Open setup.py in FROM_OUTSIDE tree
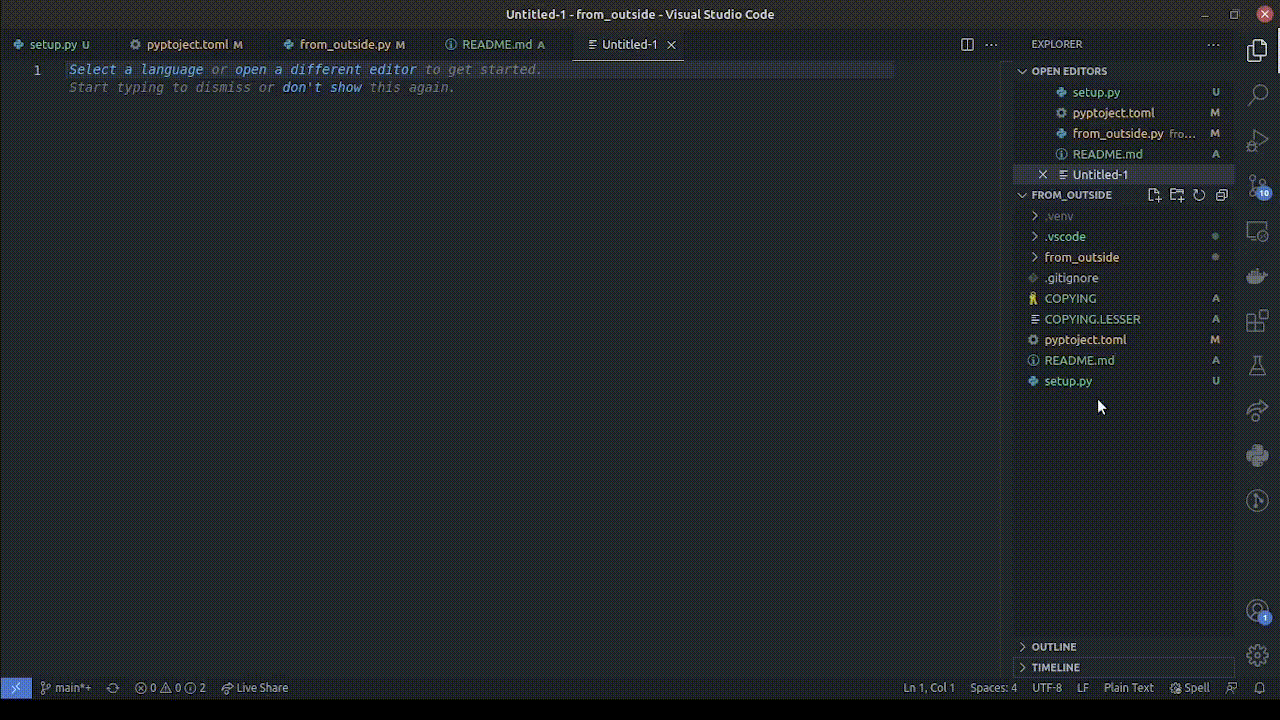 click(x=1124, y=381)
